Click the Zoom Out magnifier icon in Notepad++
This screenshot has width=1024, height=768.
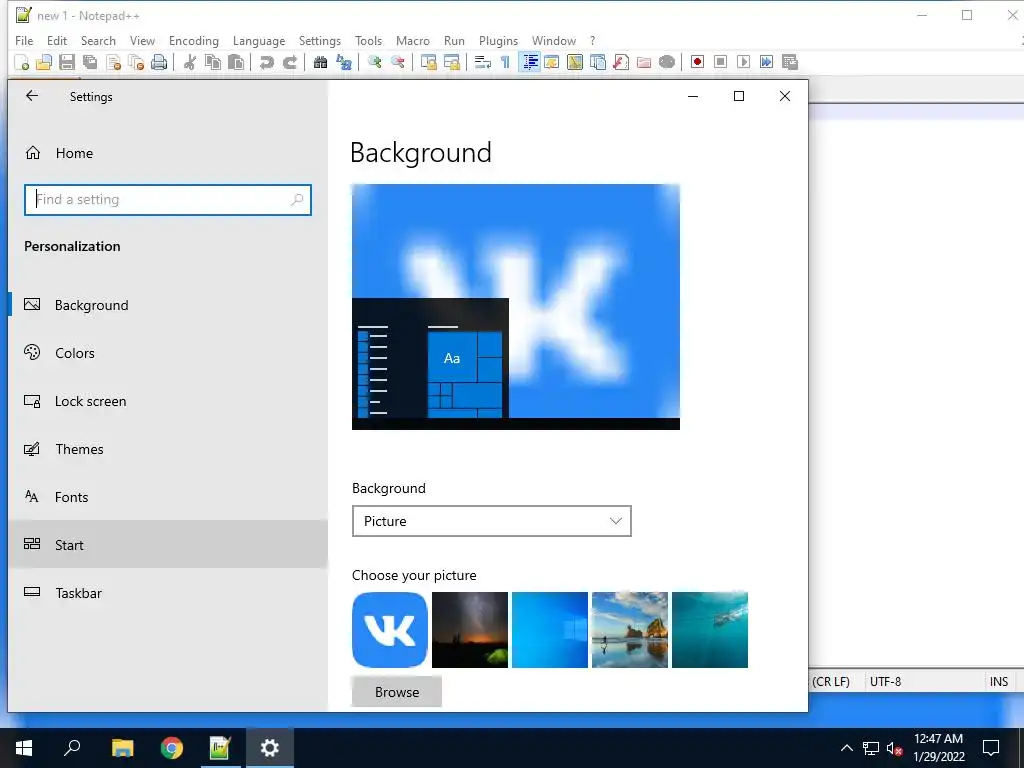coord(397,62)
